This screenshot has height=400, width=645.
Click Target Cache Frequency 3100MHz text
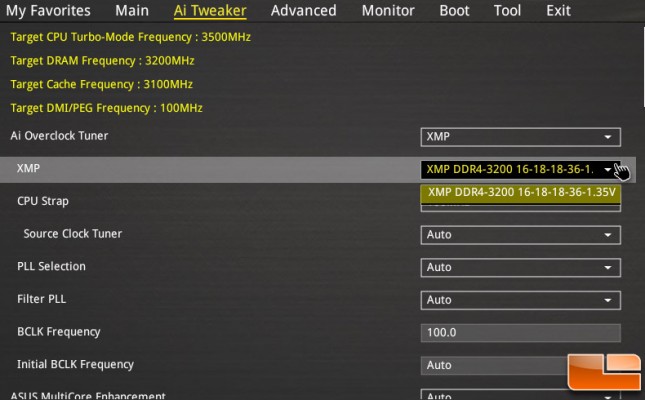pyautogui.click(x=102, y=84)
